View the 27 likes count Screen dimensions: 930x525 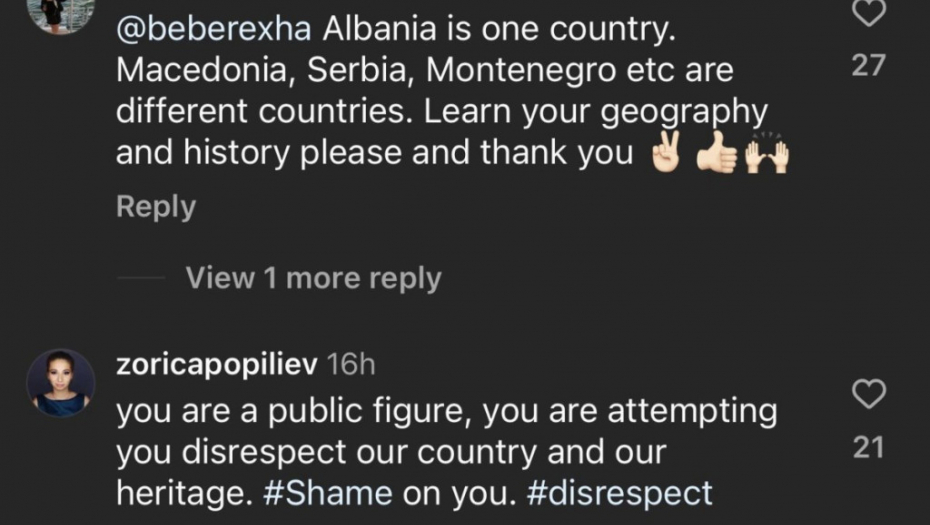click(x=869, y=66)
